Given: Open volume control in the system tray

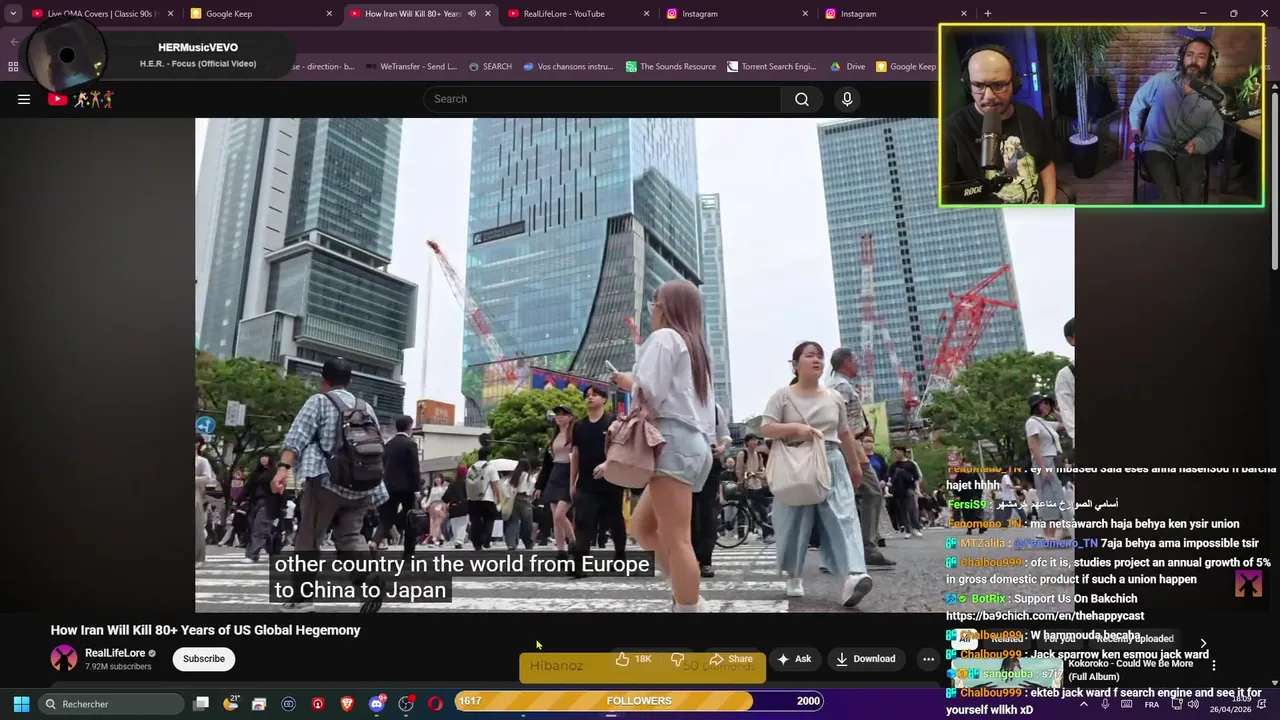Looking at the screenshot, I should [x=1192, y=704].
